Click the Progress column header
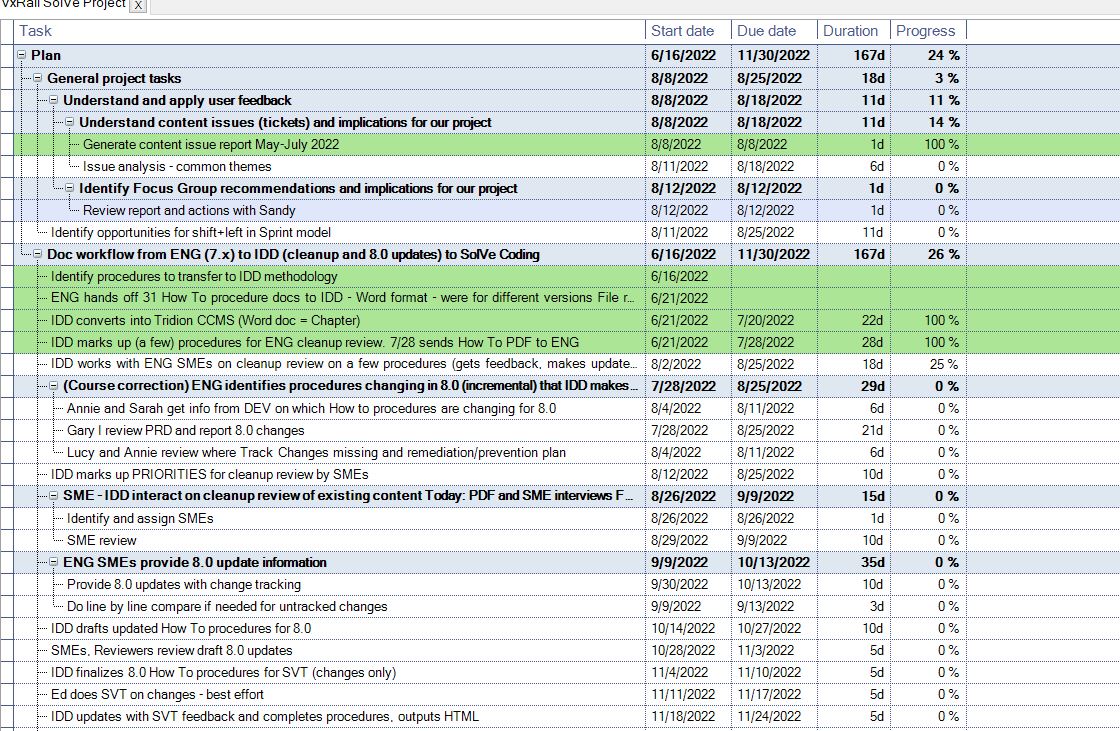 point(925,31)
